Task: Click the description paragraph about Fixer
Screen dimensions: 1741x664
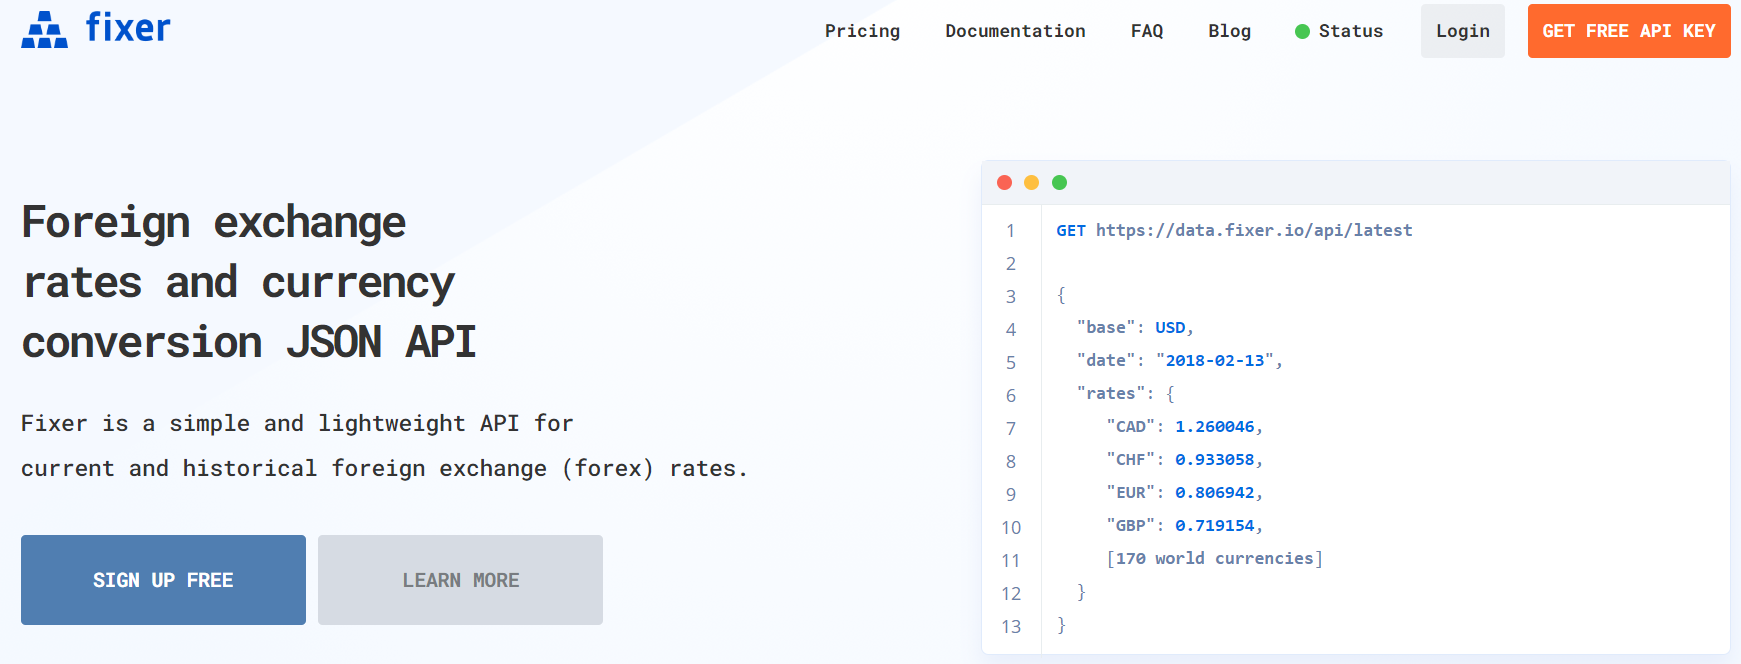Action: 385,446
